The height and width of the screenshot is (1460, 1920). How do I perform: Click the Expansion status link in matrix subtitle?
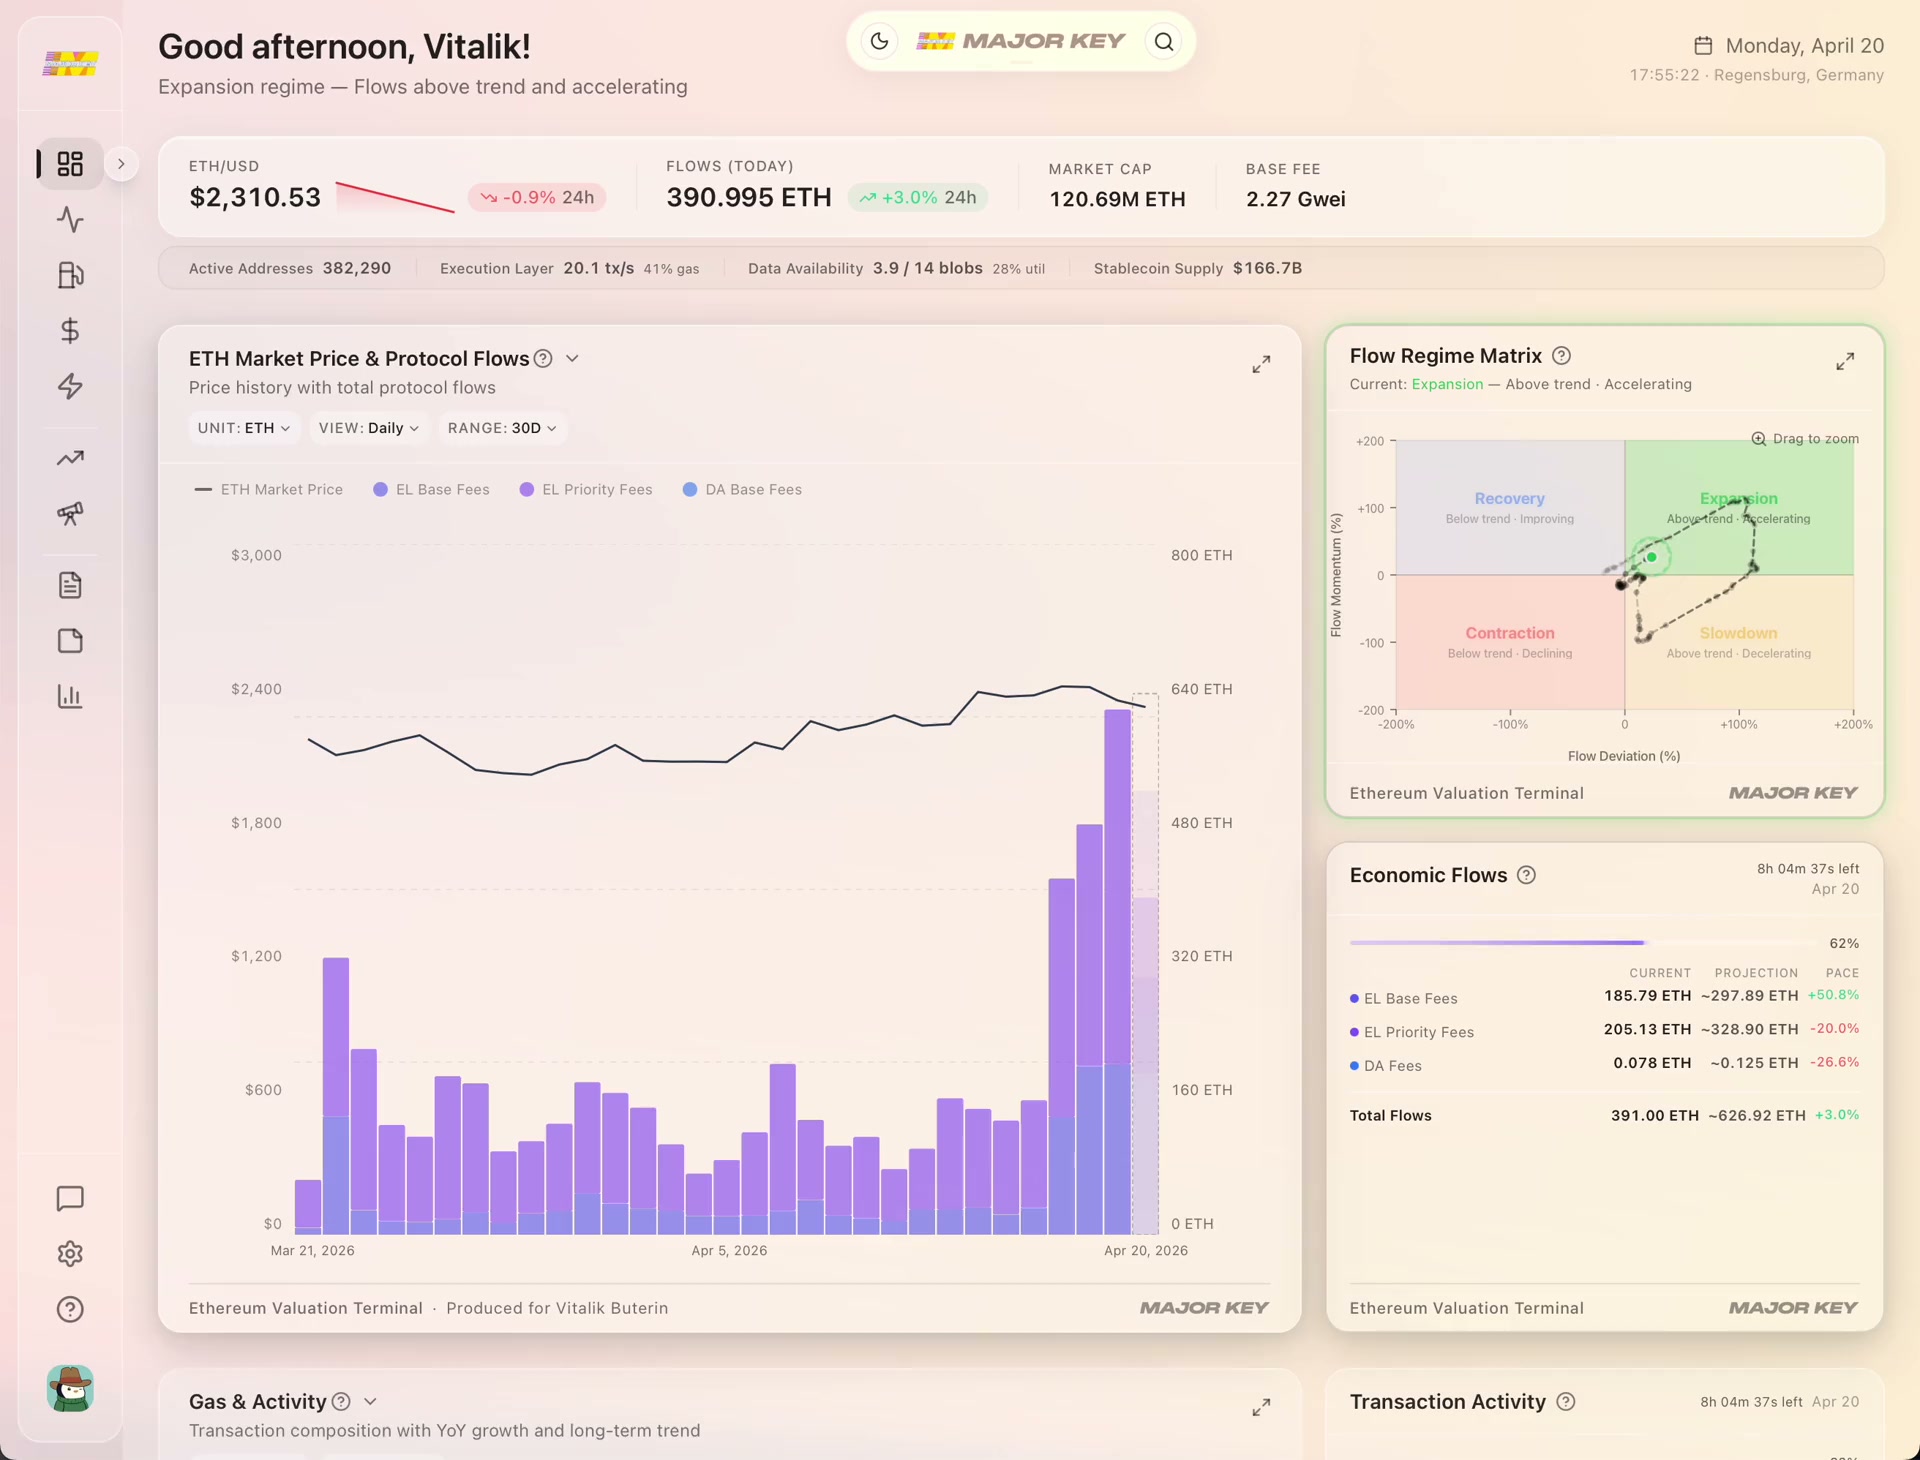(1447, 384)
